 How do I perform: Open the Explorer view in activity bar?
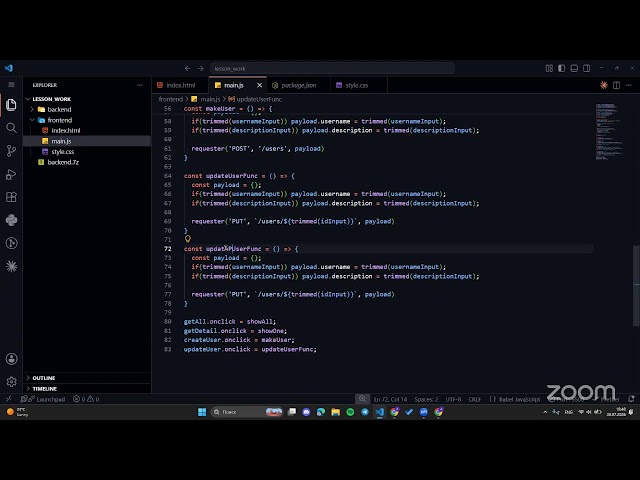click(11, 105)
